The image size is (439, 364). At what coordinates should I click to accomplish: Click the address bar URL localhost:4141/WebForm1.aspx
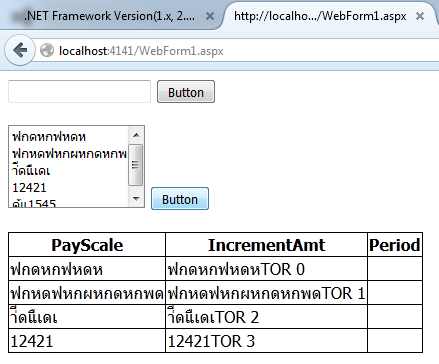141,51
